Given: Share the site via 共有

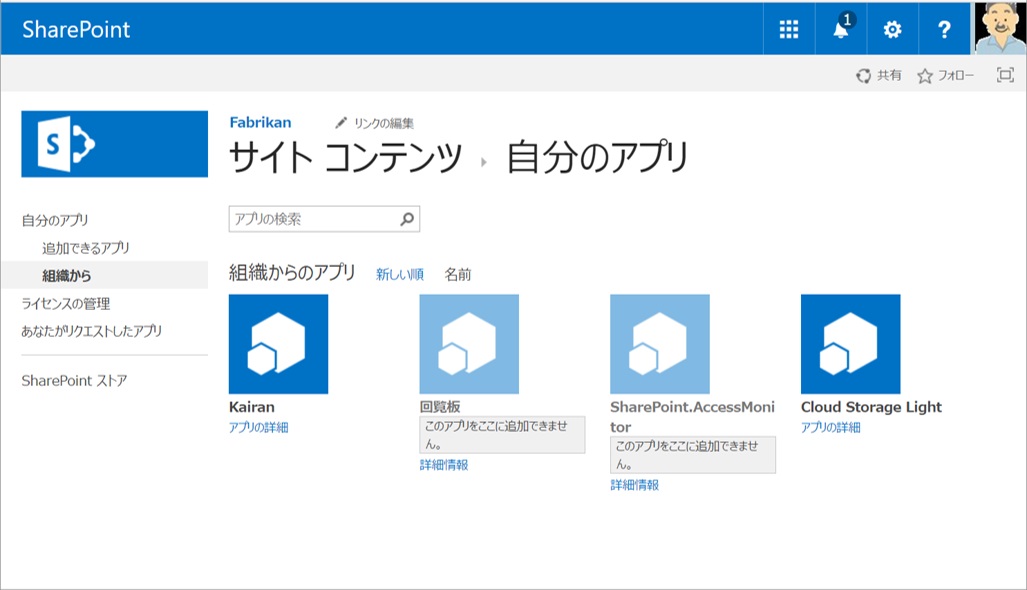Looking at the screenshot, I should coord(880,74).
